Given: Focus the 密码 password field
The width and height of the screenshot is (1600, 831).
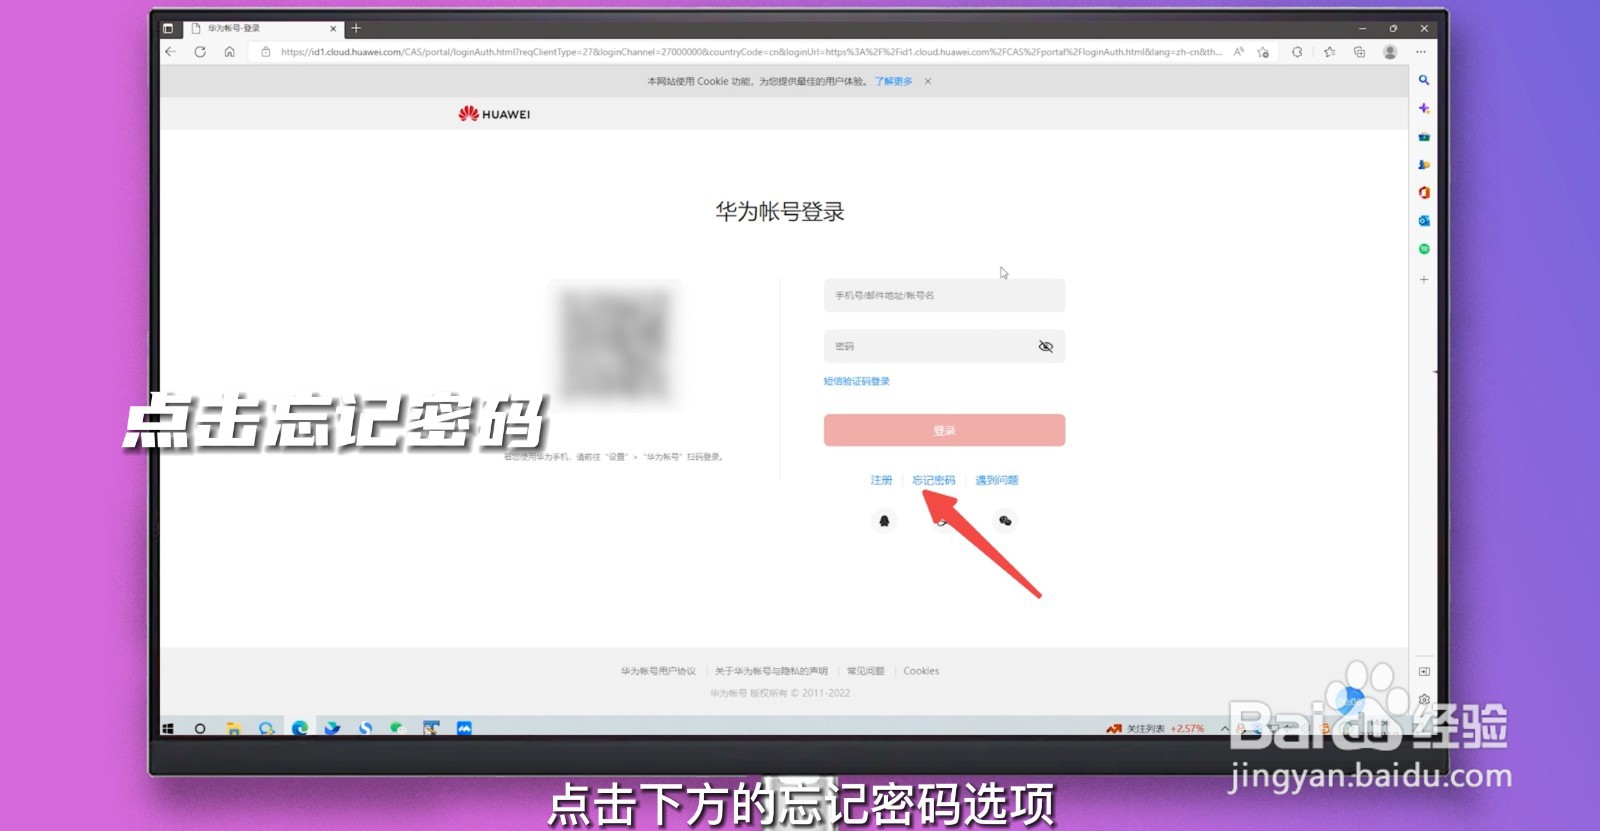Looking at the screenshot, I should [x=944, y=346].
